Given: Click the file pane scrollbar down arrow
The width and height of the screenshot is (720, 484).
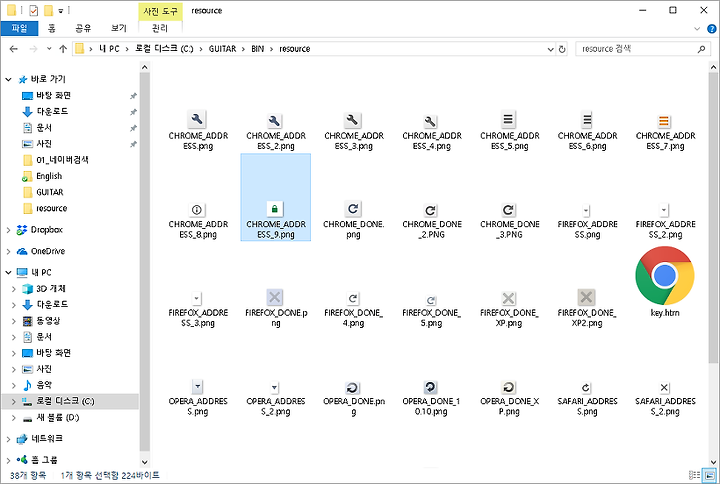Looking at the screenshot, I should [x=713, y=462].
